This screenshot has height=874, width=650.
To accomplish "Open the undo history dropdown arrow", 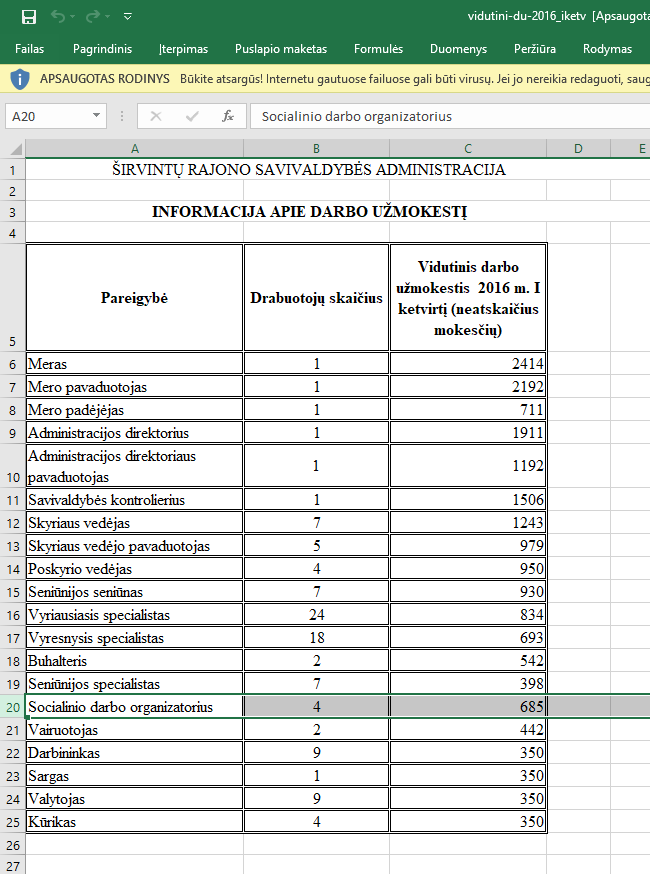I will coord(75,17).
